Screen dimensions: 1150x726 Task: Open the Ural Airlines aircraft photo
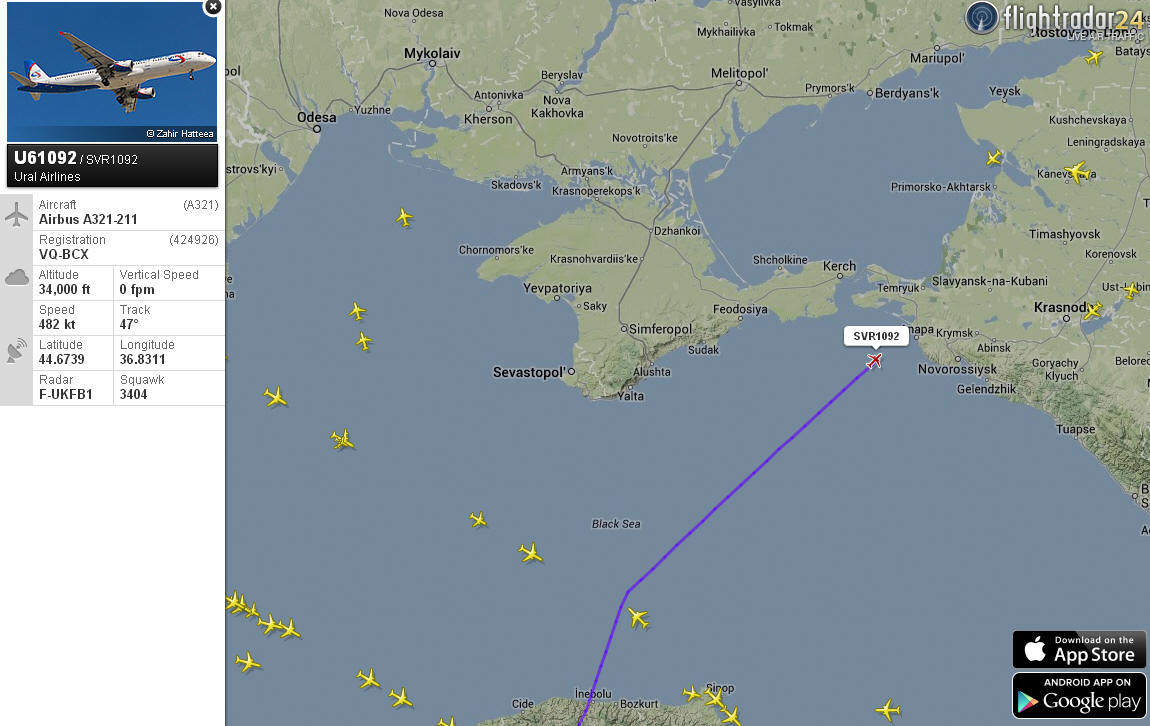[111, 72]
